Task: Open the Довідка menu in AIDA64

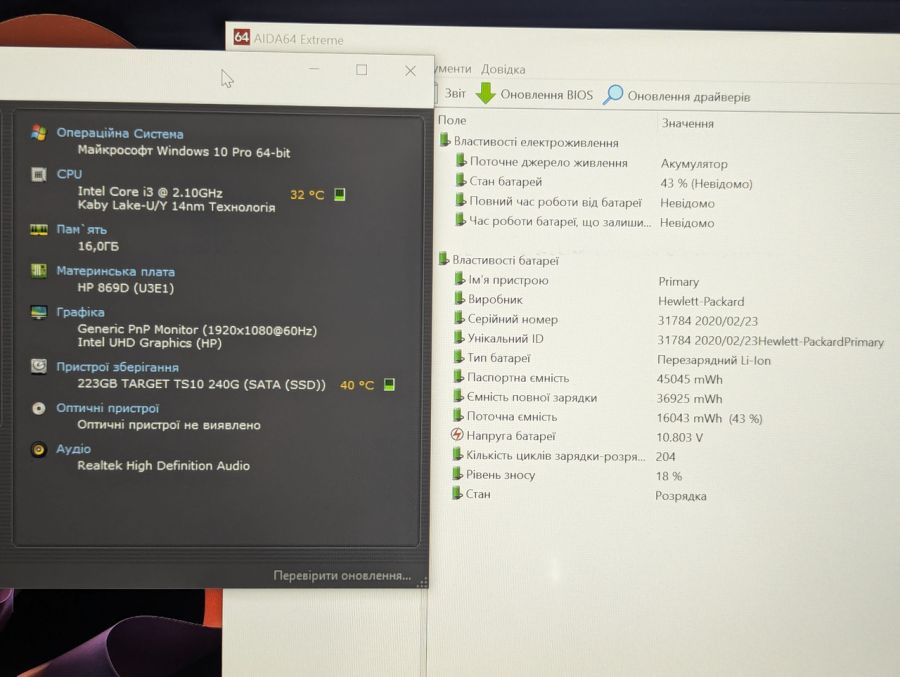Action: (x=503, y=69)
